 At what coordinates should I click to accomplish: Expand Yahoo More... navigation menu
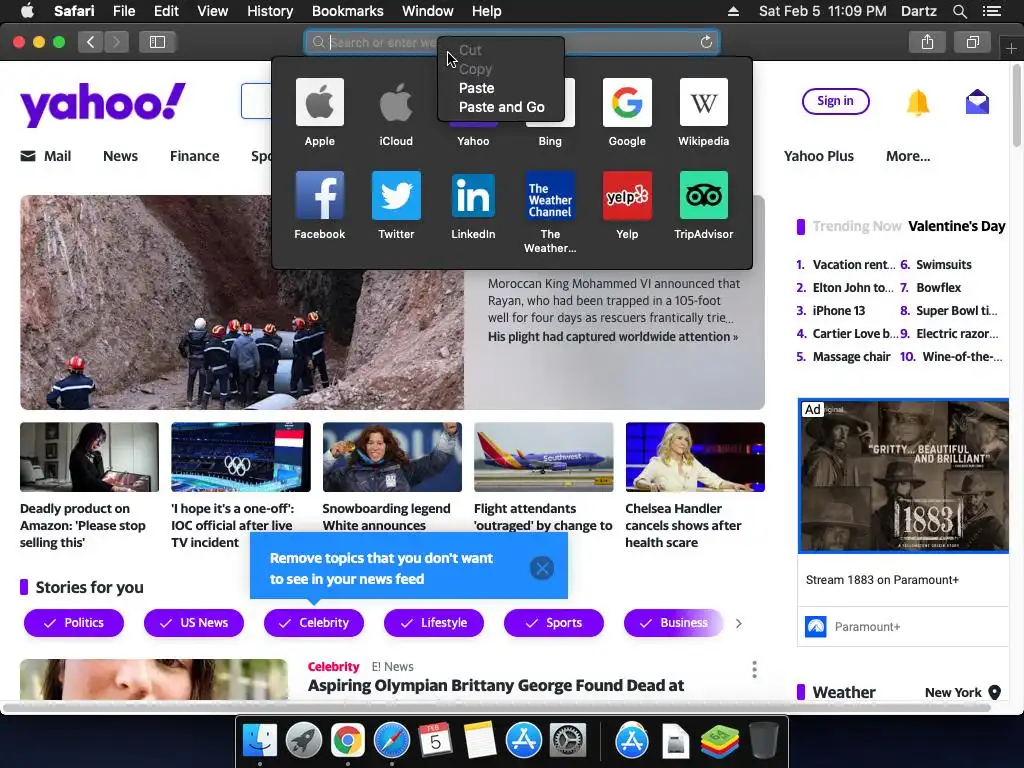[x=908, y=156]
